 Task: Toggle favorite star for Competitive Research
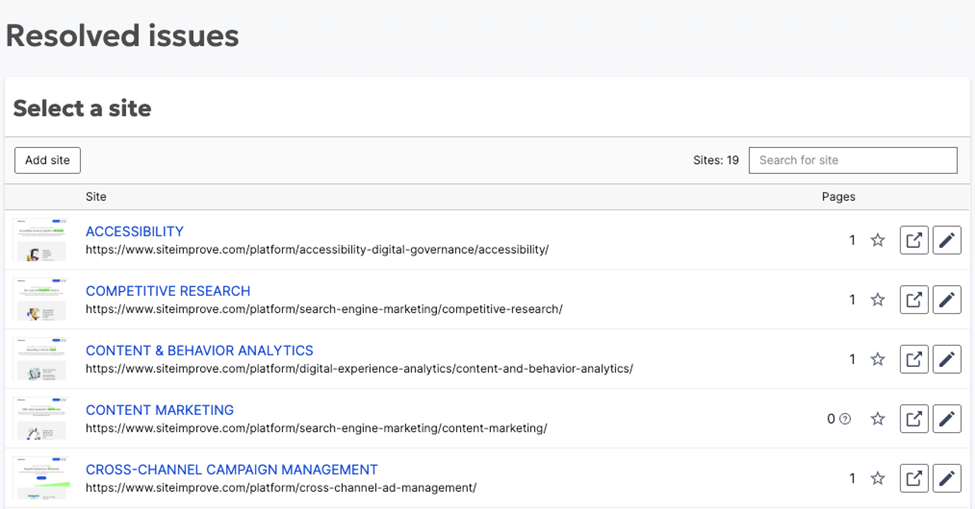(x=878, y=299)
